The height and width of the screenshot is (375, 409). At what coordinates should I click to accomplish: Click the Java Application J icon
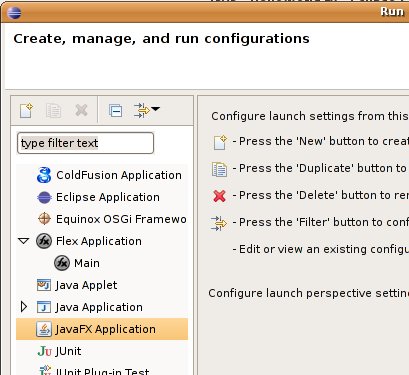click(44, 307)
